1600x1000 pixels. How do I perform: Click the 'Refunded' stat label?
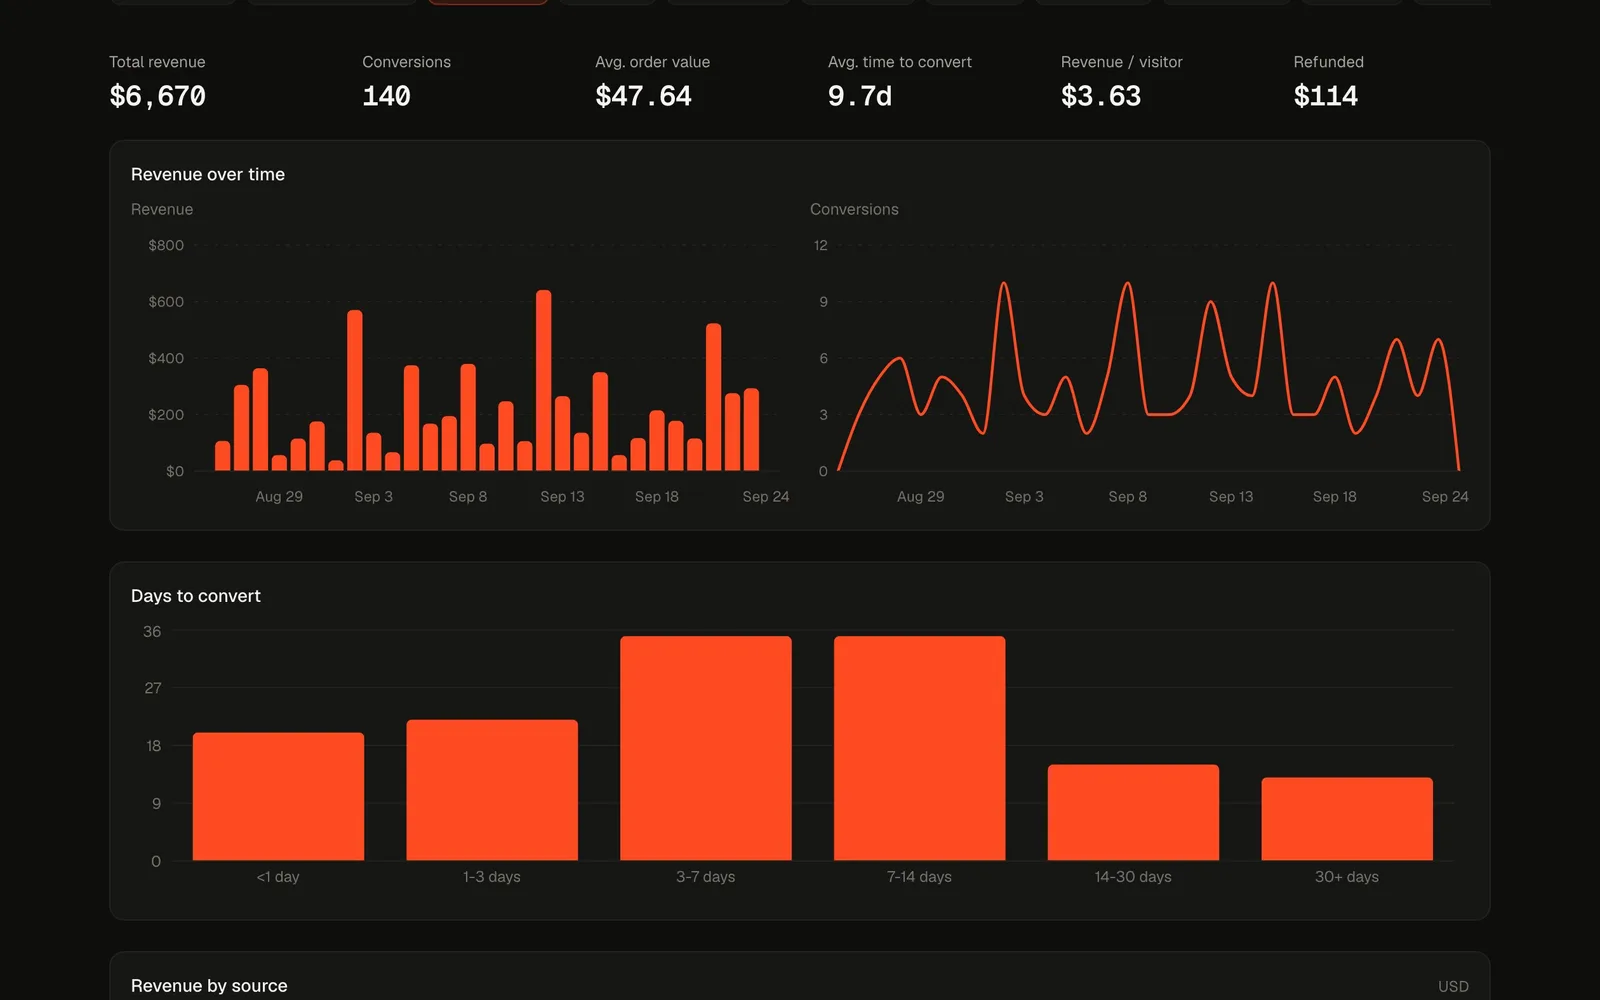coord(1329,62)
